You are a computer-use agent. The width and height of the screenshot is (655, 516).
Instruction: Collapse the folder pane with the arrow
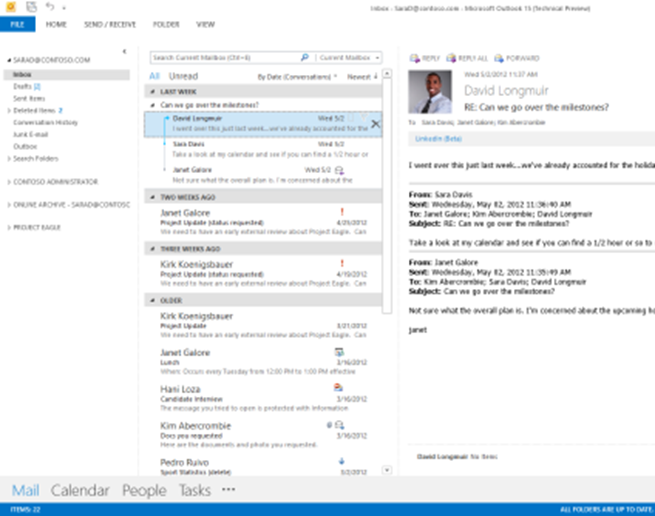pos(124,51)
